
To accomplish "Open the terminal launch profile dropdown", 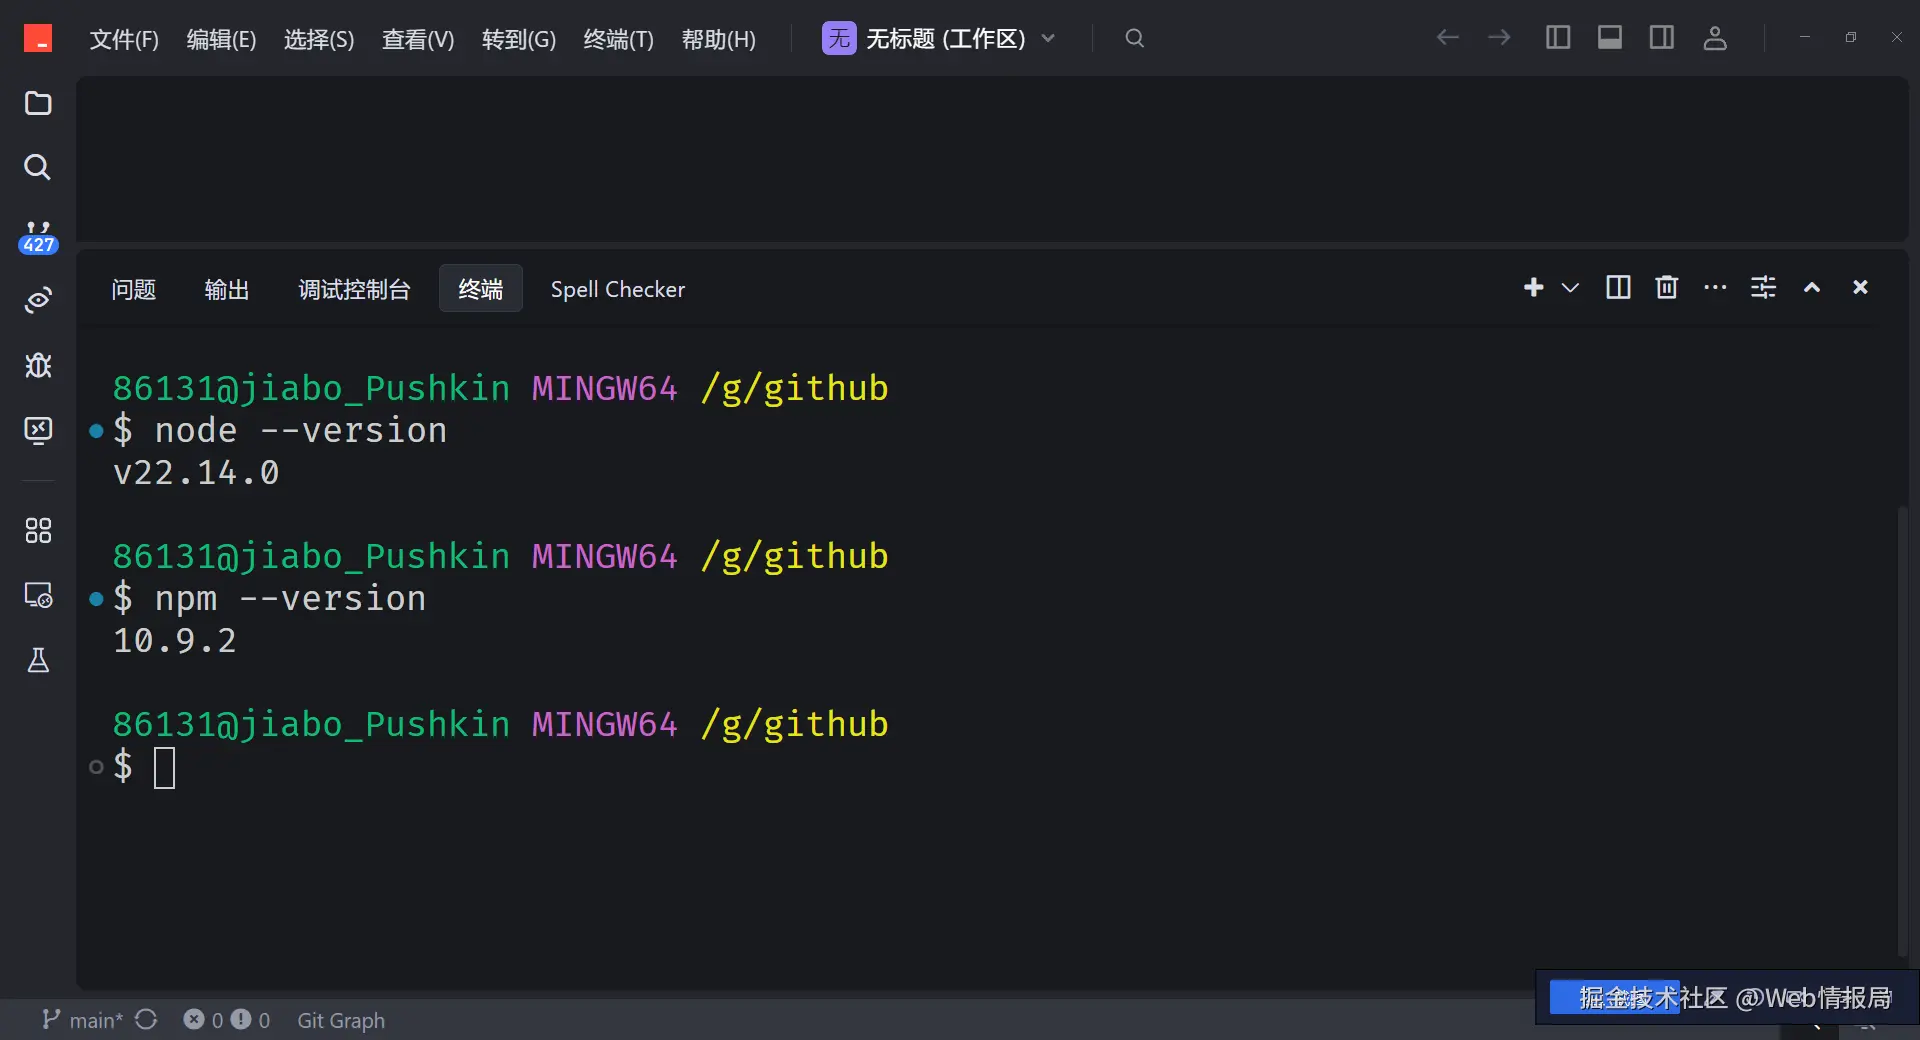I will pos(1570,288).
